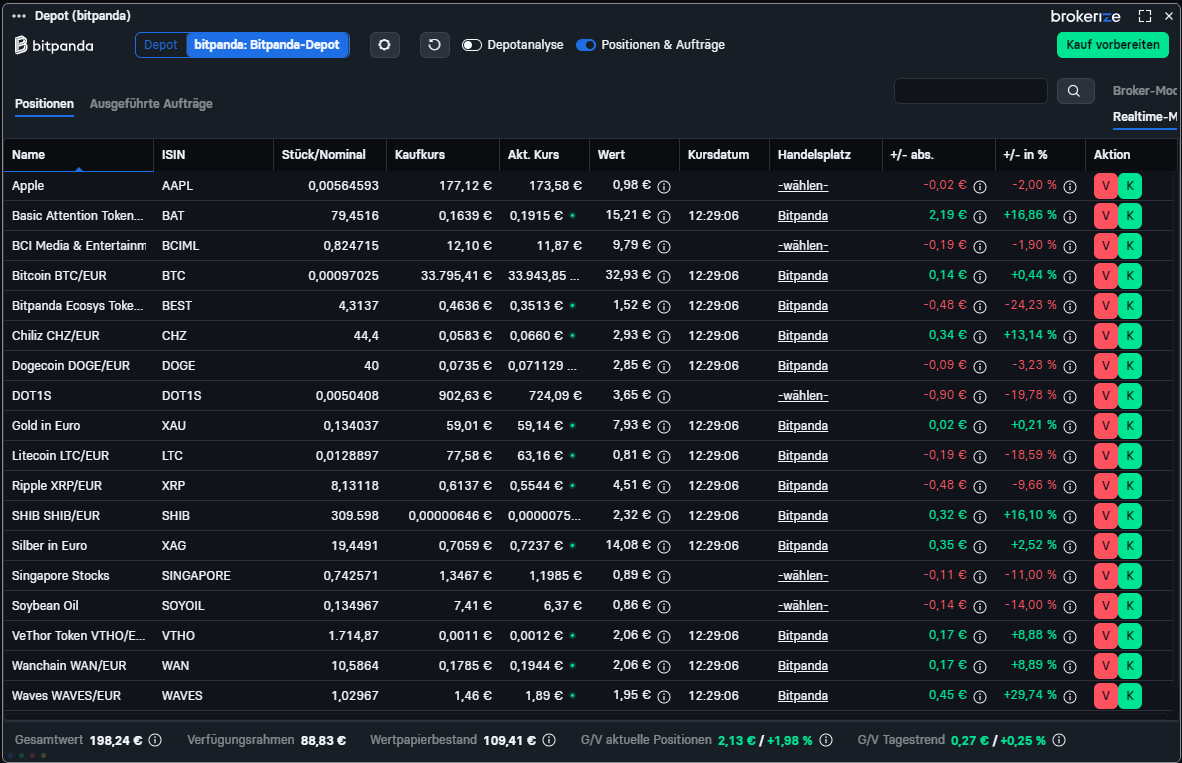Screen dimensions: 1182x763
Task: Choose Handelsplatz for Soybean Oil via -wählen-
Action: (x=803, y=606)
